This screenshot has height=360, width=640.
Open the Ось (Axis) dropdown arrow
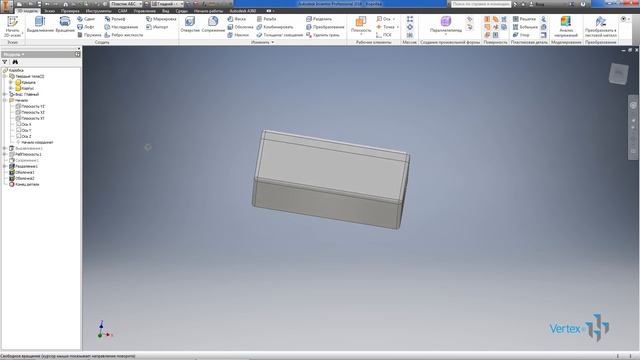[394, 19]
